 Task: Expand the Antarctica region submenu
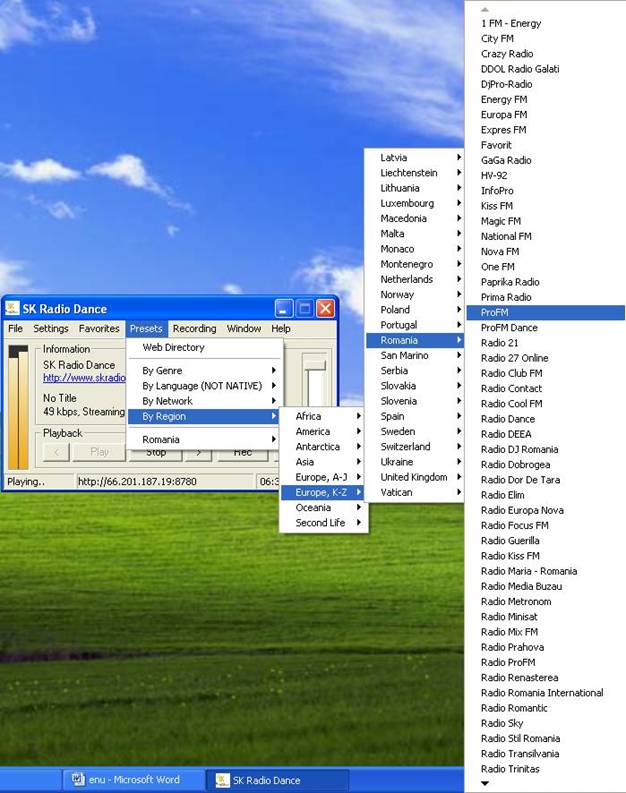323,447
